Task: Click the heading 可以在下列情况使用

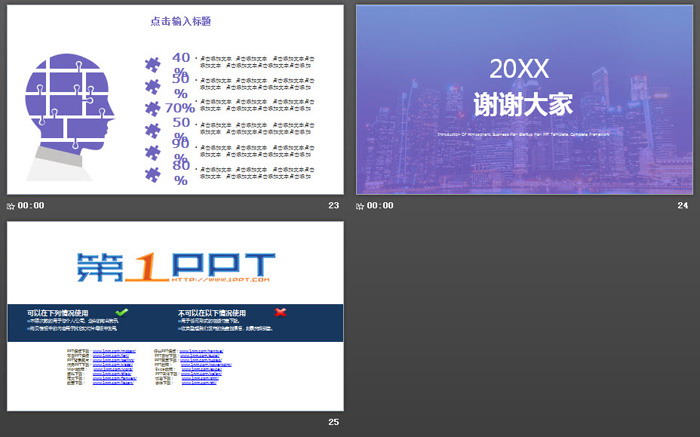Action: click(x=58, y=313)
